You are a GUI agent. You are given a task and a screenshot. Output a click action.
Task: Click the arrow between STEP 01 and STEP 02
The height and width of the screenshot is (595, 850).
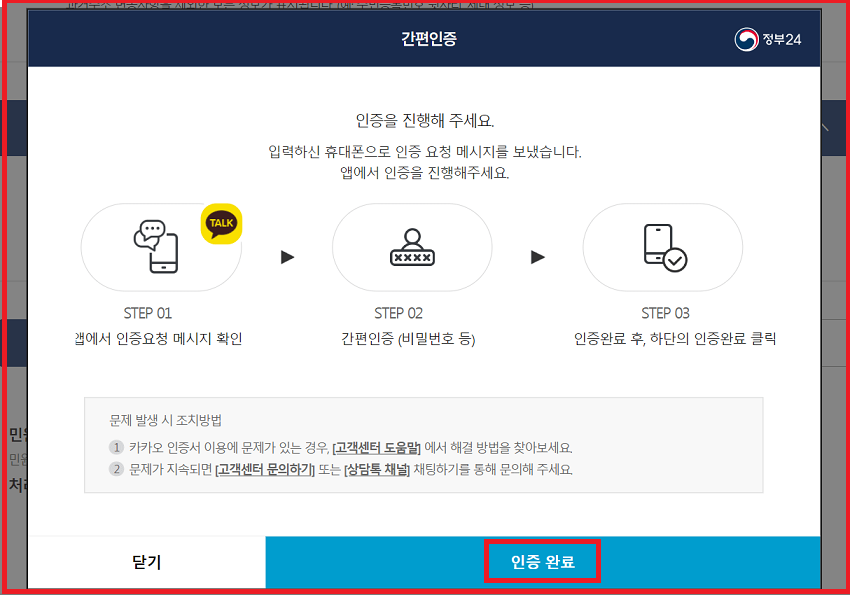[287, 255]
